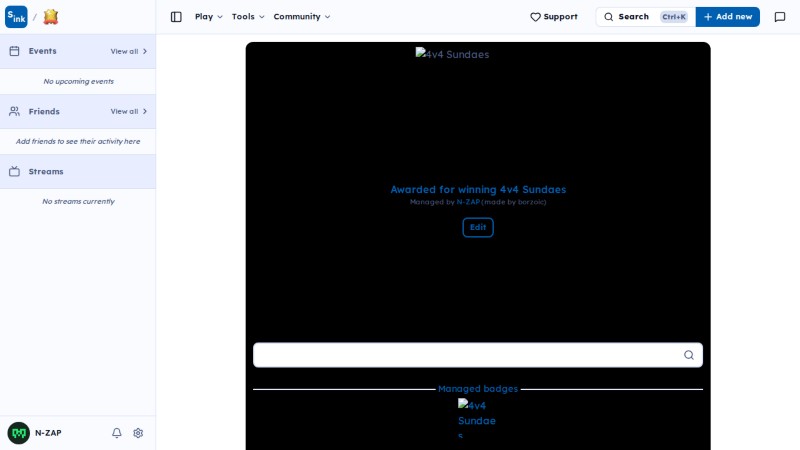Screen dimensions: 800x450
Task: Click 'Awarded for winning 4v4 Sundaes' text
Action: (478, 190)
